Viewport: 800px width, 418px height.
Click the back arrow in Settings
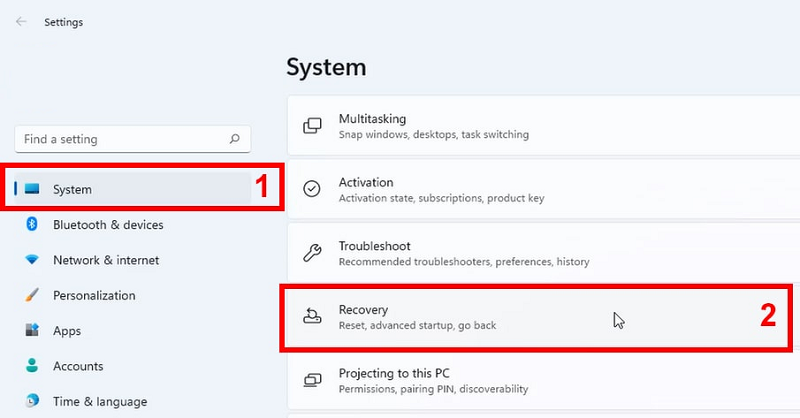(21, 21)
